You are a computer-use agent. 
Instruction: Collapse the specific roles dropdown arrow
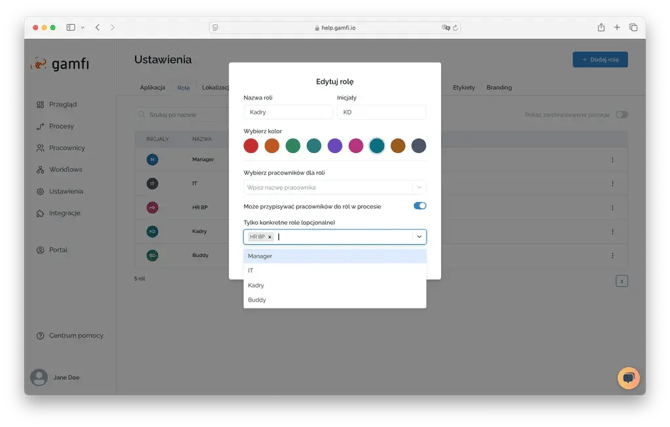click(419, 237)
